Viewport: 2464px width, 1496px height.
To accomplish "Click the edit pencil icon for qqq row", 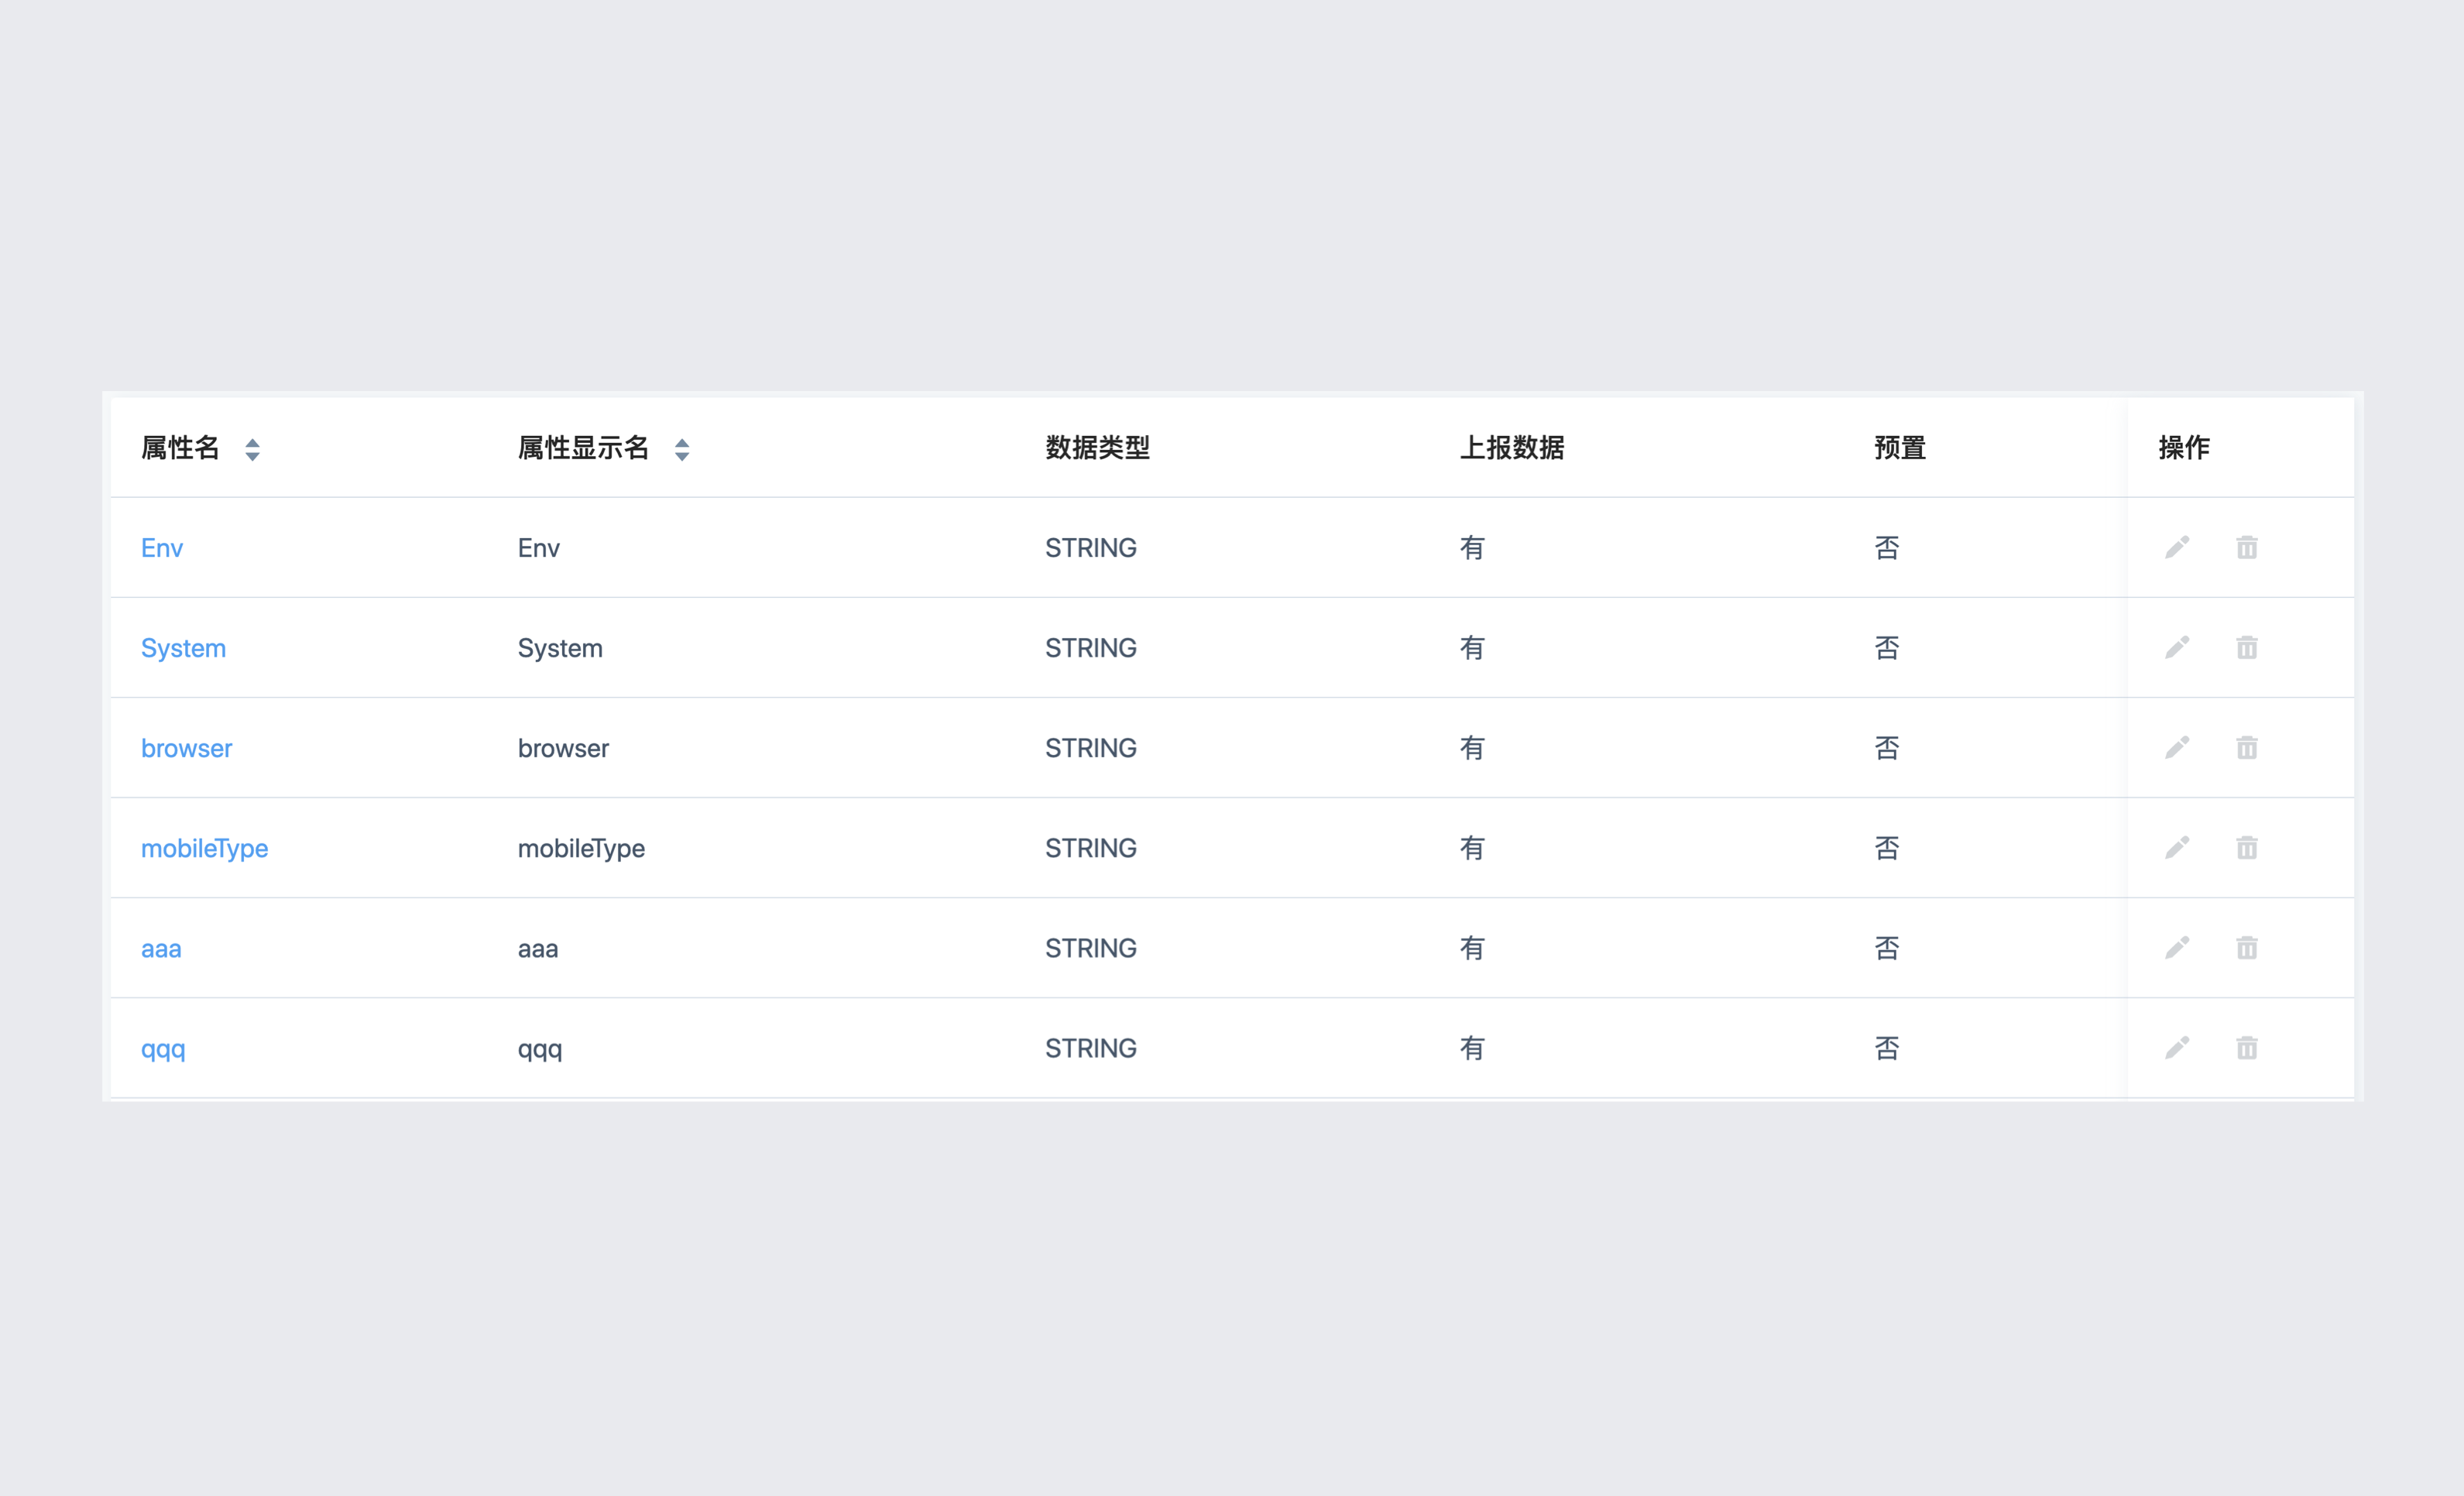I will tap(2177, 1048).
